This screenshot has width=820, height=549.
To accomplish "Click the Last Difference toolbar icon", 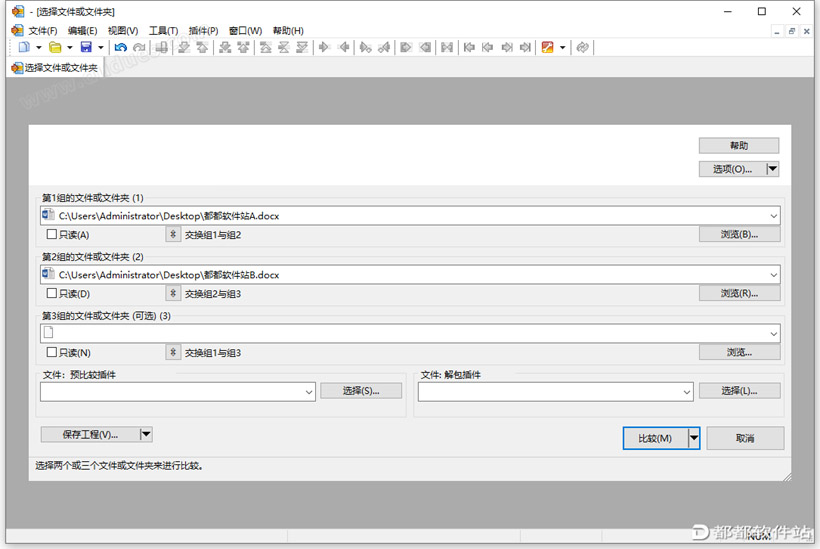I will [302, 48].
